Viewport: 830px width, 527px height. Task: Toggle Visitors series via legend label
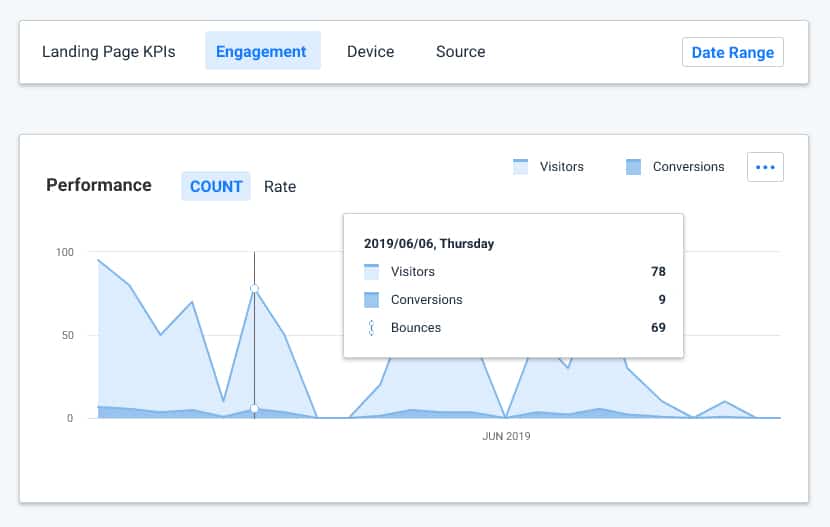(x=561, y=167)
